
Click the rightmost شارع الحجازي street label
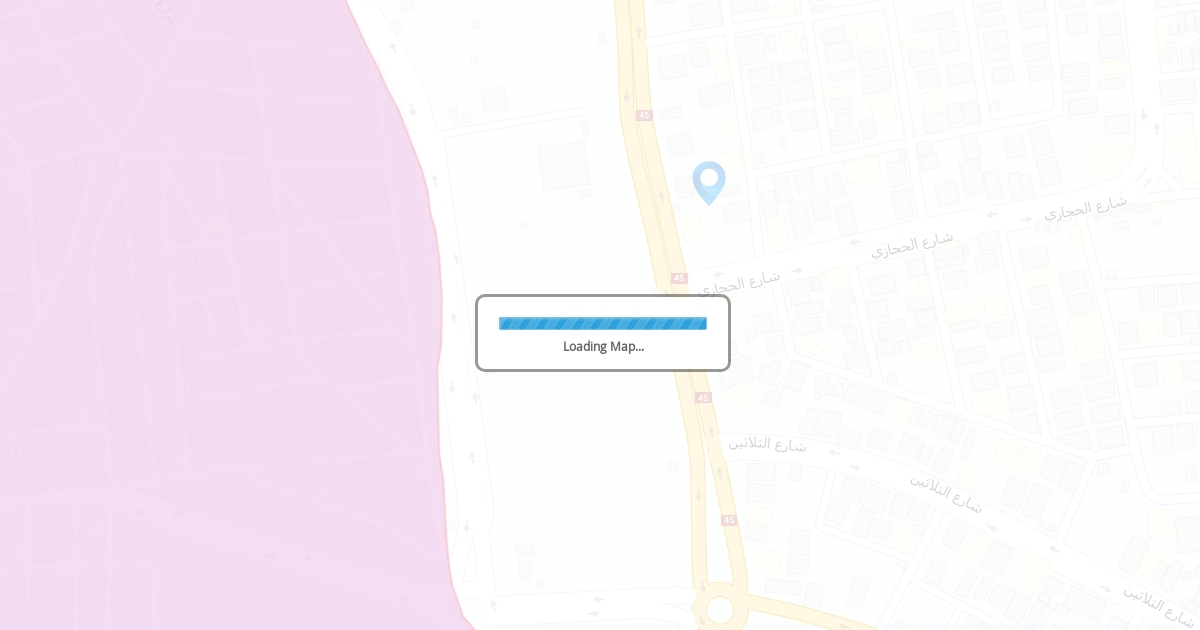tap(1085, 207)
